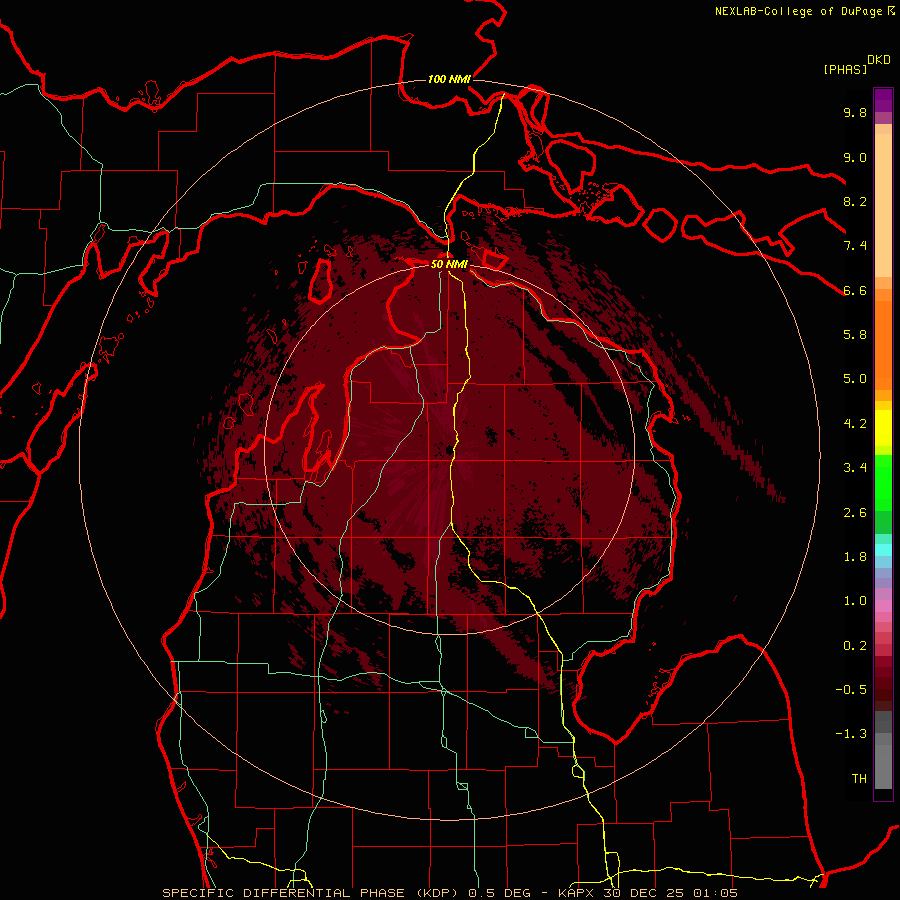The image size is (900, 900).
Task: Select the 9.8 scale value
Action: [x=855, y=112]
